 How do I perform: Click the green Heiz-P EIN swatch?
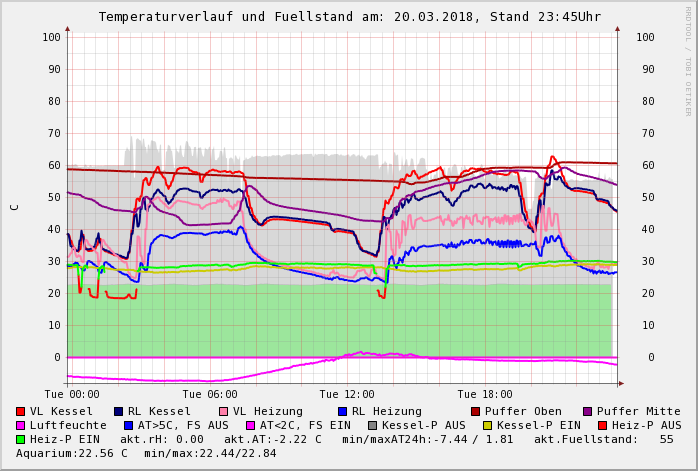point(21,439)
